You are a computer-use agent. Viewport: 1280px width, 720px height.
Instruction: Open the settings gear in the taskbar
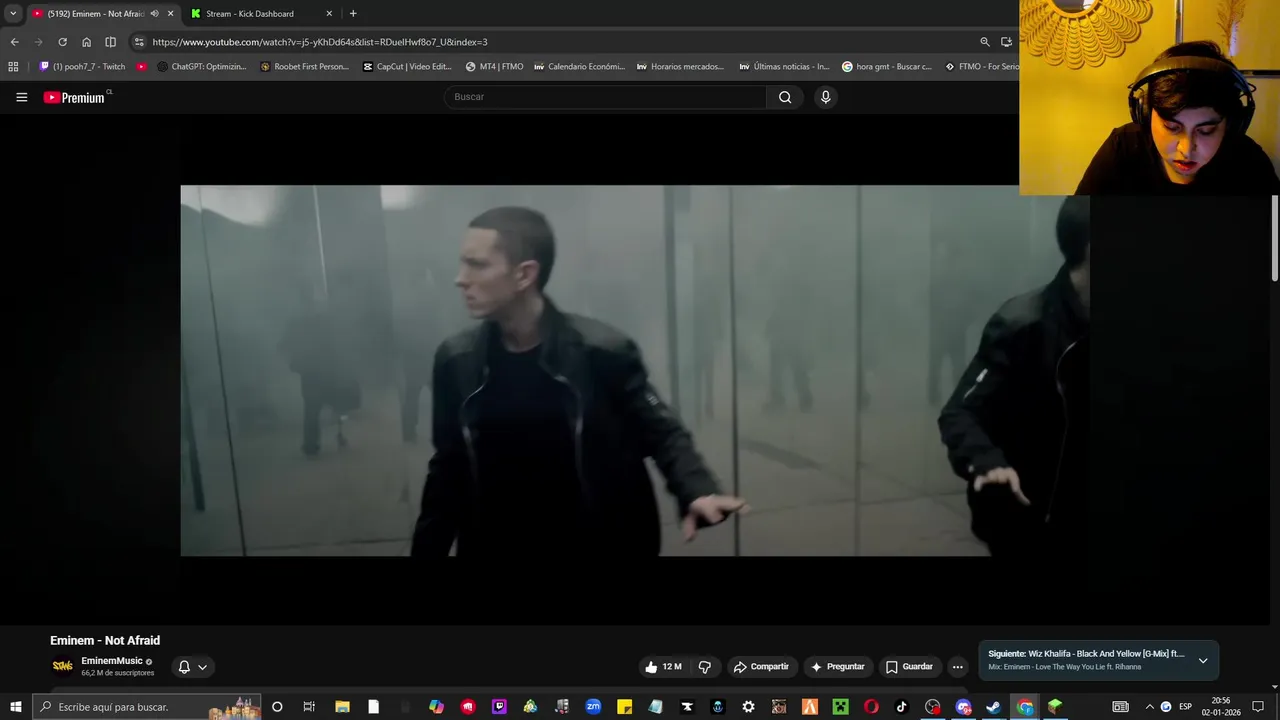coord(748,707)
